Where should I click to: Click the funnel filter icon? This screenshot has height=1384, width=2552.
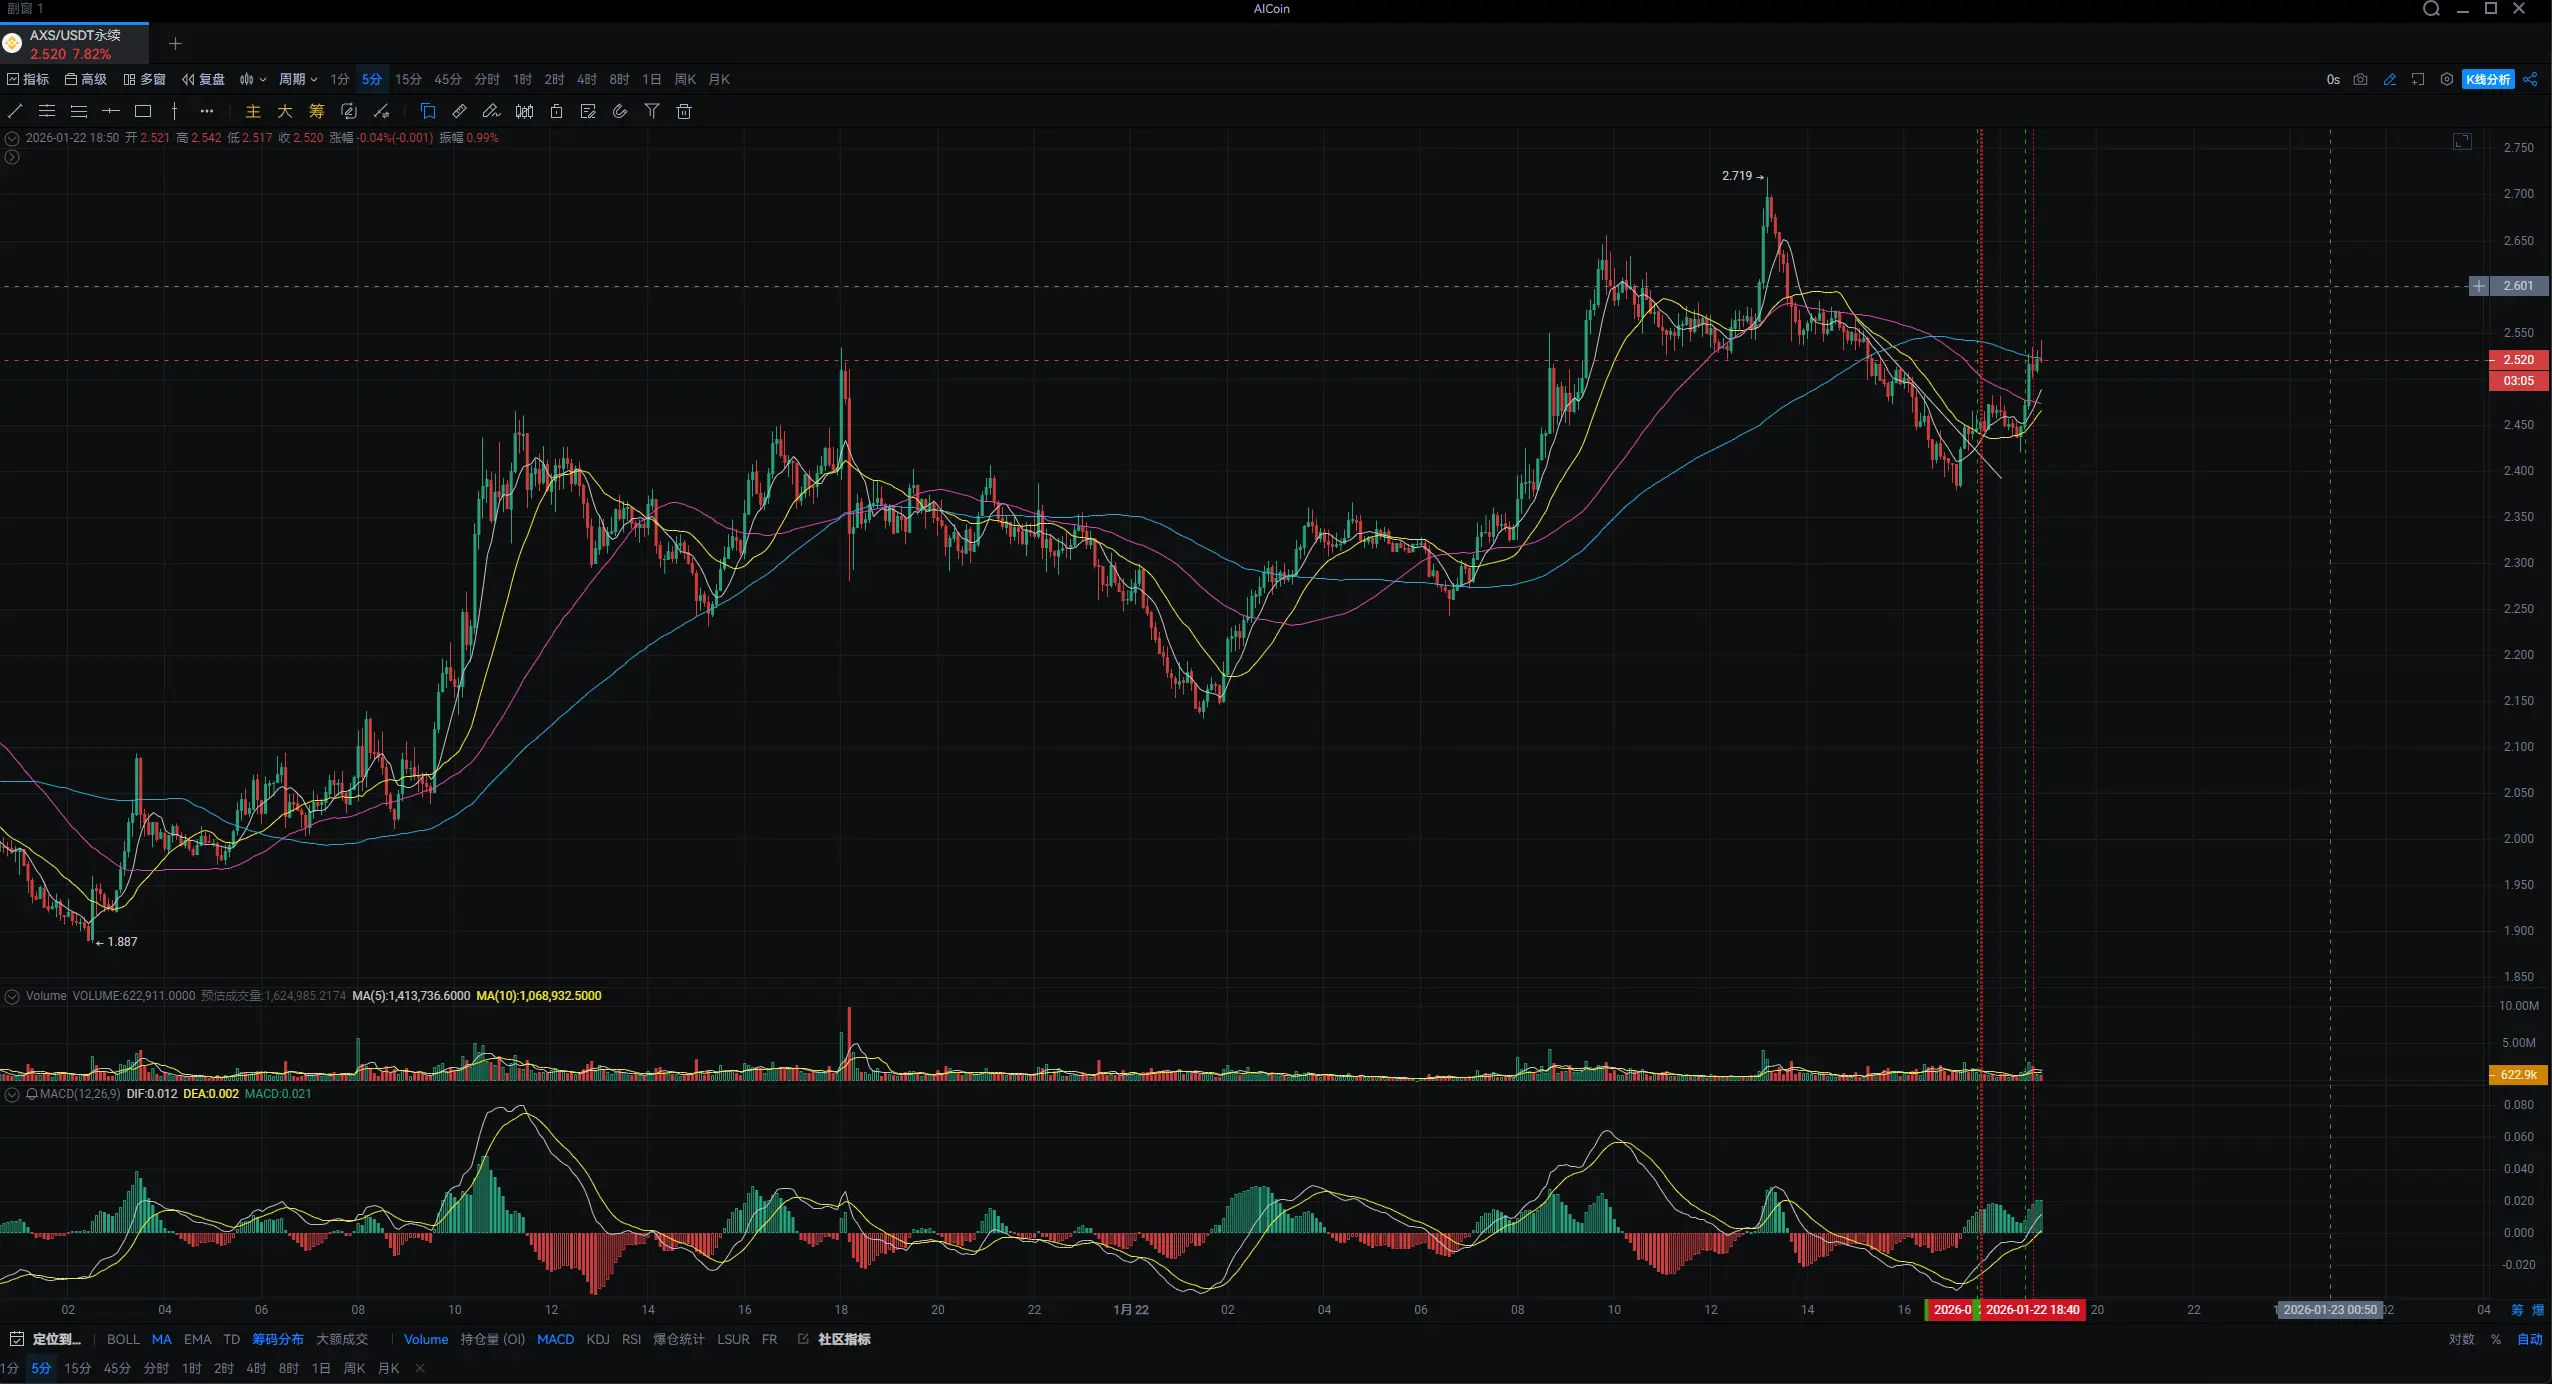[x=652, y=111]
